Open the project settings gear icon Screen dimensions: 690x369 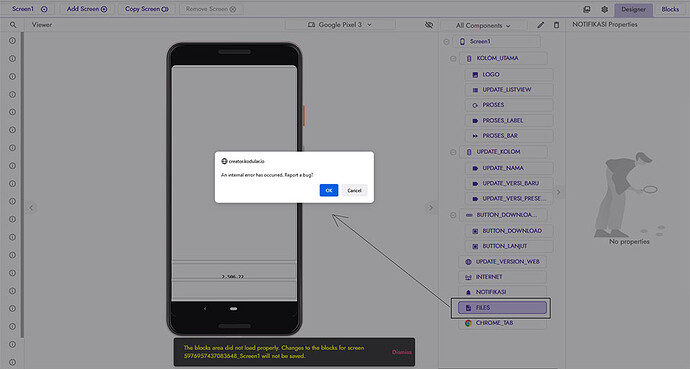(x=605, y=9)
